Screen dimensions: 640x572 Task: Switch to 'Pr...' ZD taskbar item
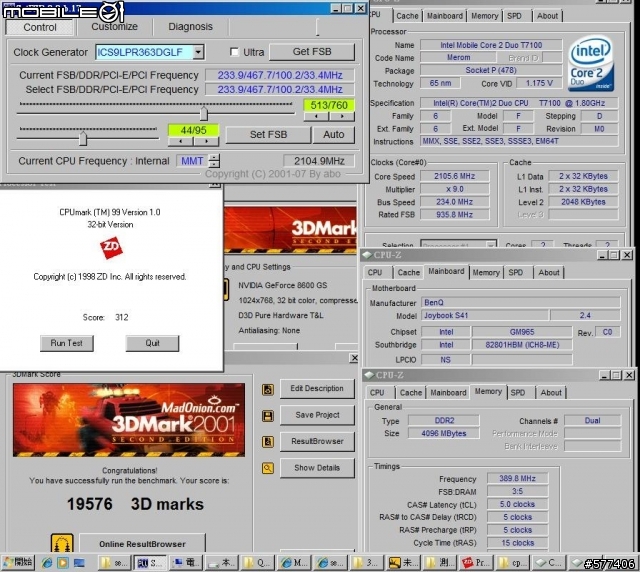(477, 563)
